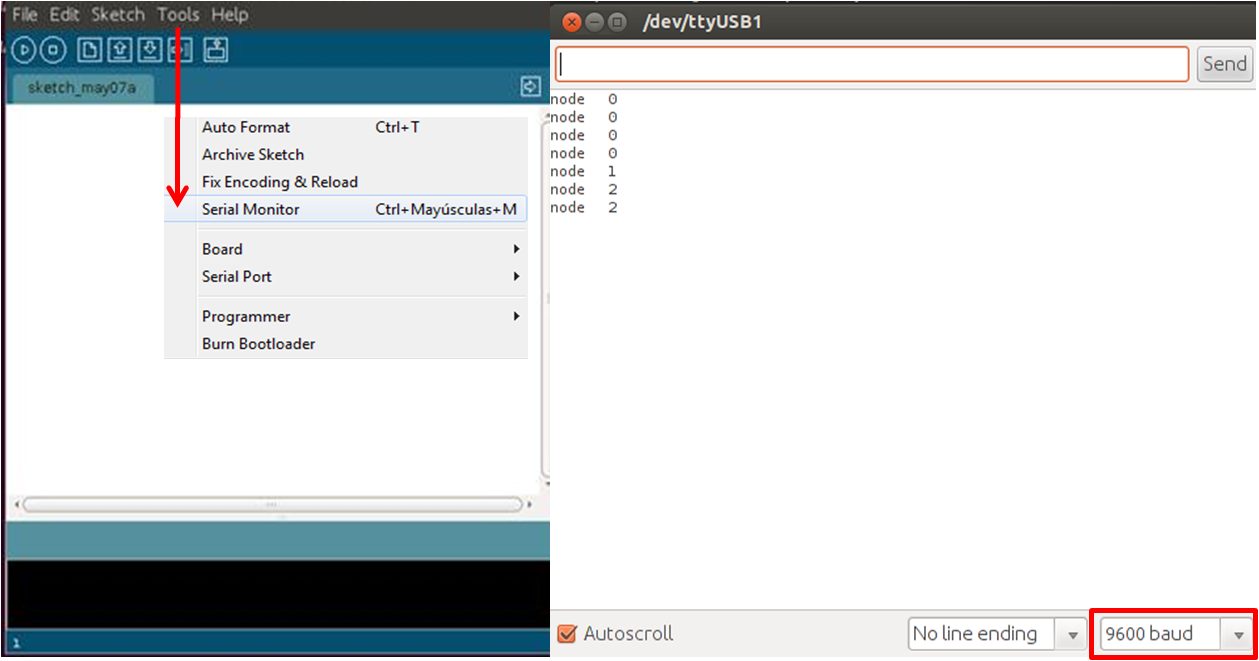Viewport: 1259px width, 661px height.
Task: Select Serial Monitor in the Tools menu
Action: click(346, 209)
